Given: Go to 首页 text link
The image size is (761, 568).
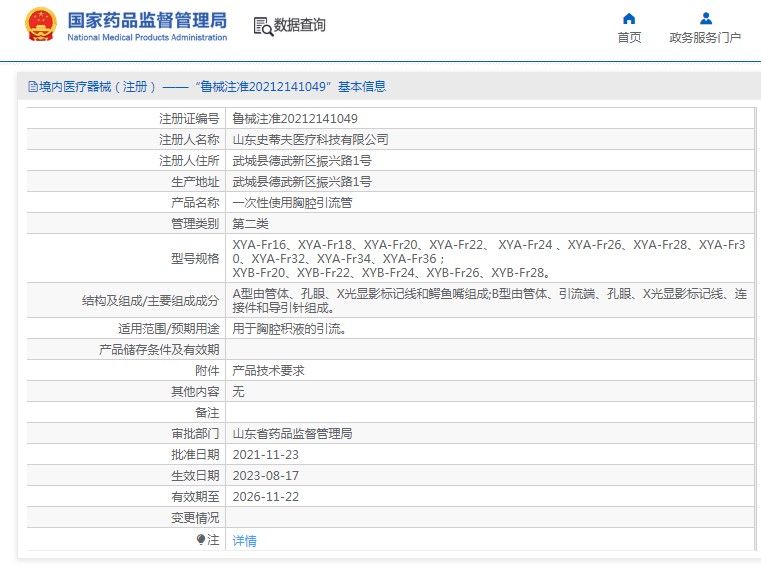Looking at the screenshot, I should 629,37.
